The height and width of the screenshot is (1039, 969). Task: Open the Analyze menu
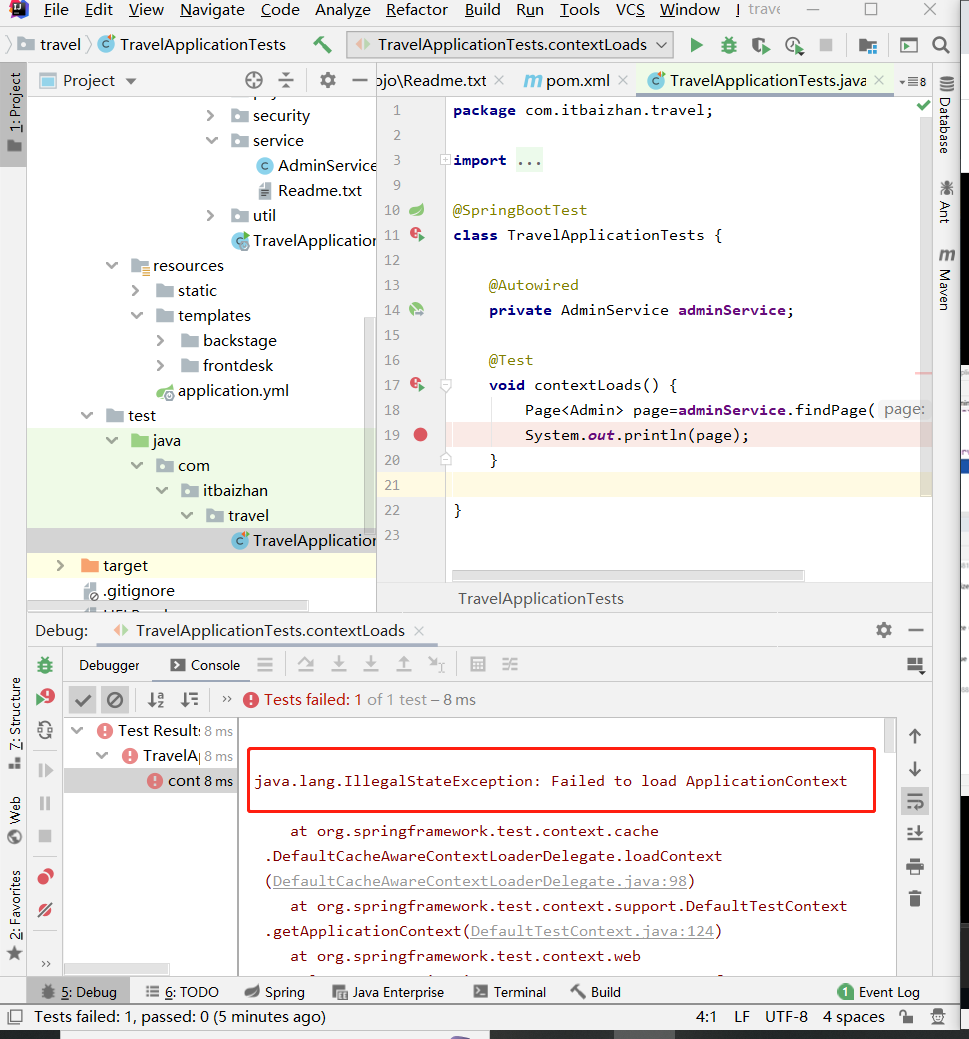pos(342,10)
